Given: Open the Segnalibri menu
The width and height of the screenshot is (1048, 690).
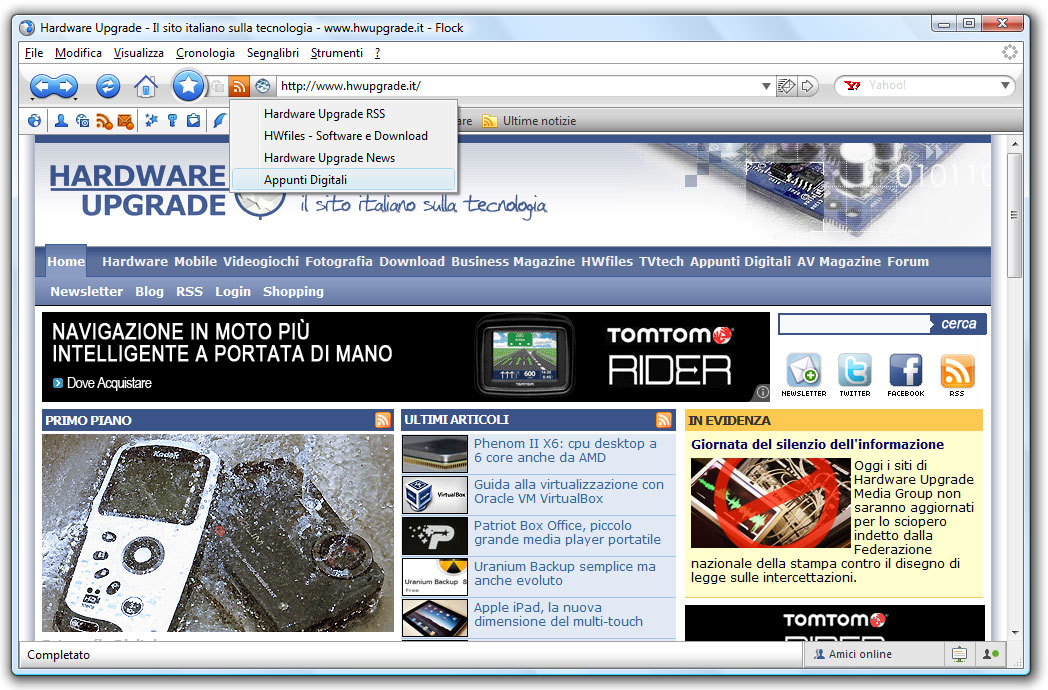Looking at the screenshot, I should point(273,53).
